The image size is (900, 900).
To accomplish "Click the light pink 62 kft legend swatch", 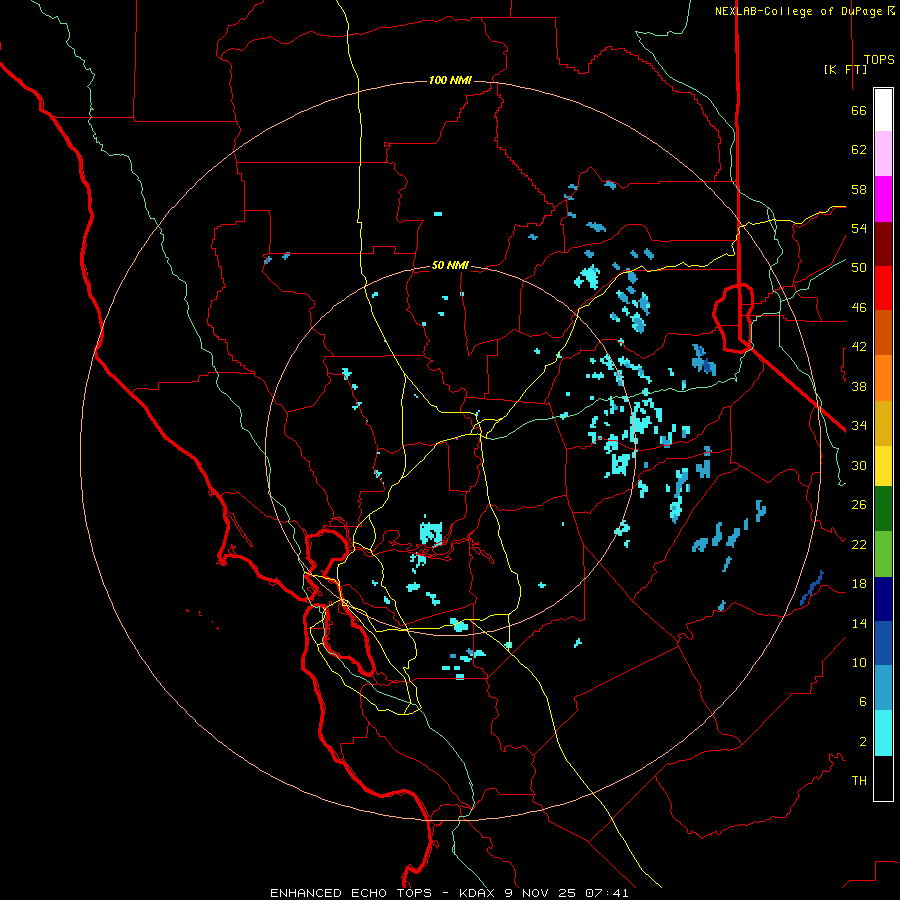I will [883, 154].
